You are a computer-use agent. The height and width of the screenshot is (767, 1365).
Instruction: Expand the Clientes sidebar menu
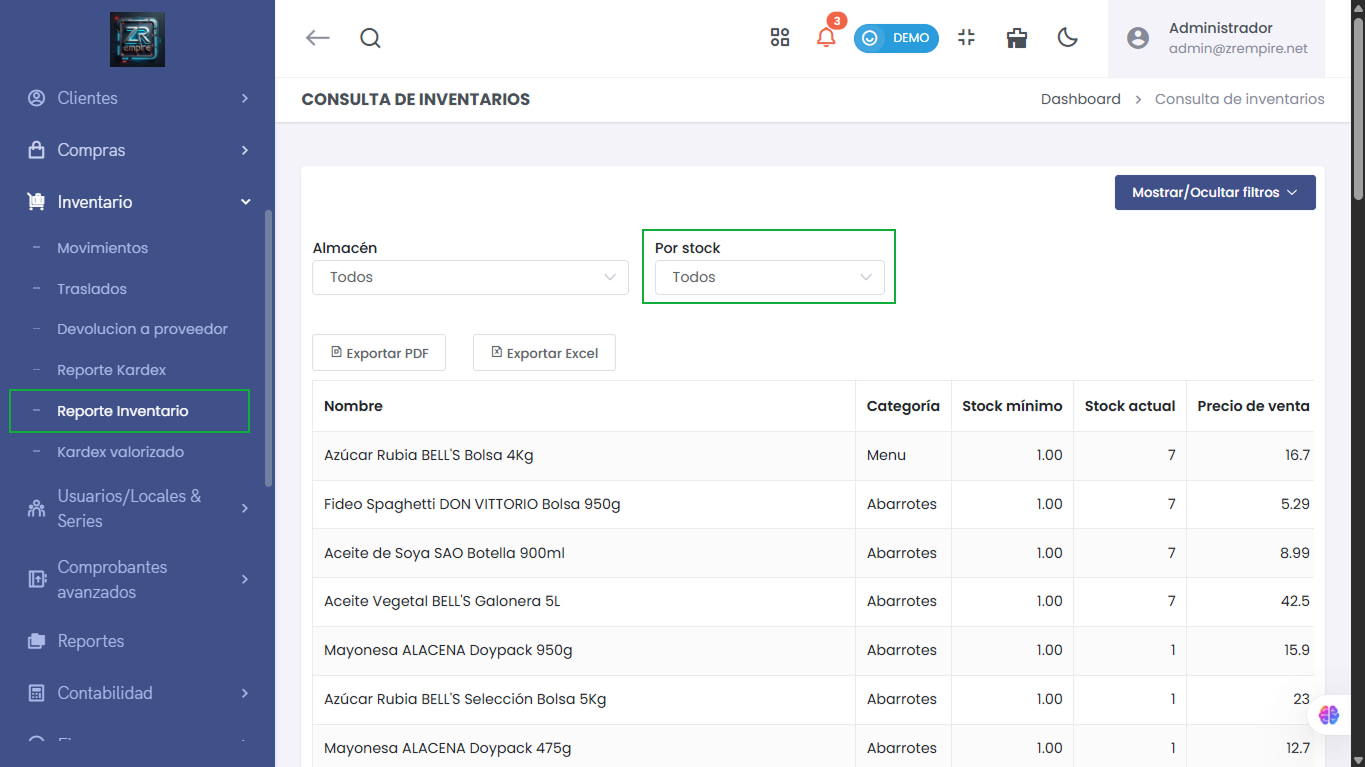(x=138, y=98)
